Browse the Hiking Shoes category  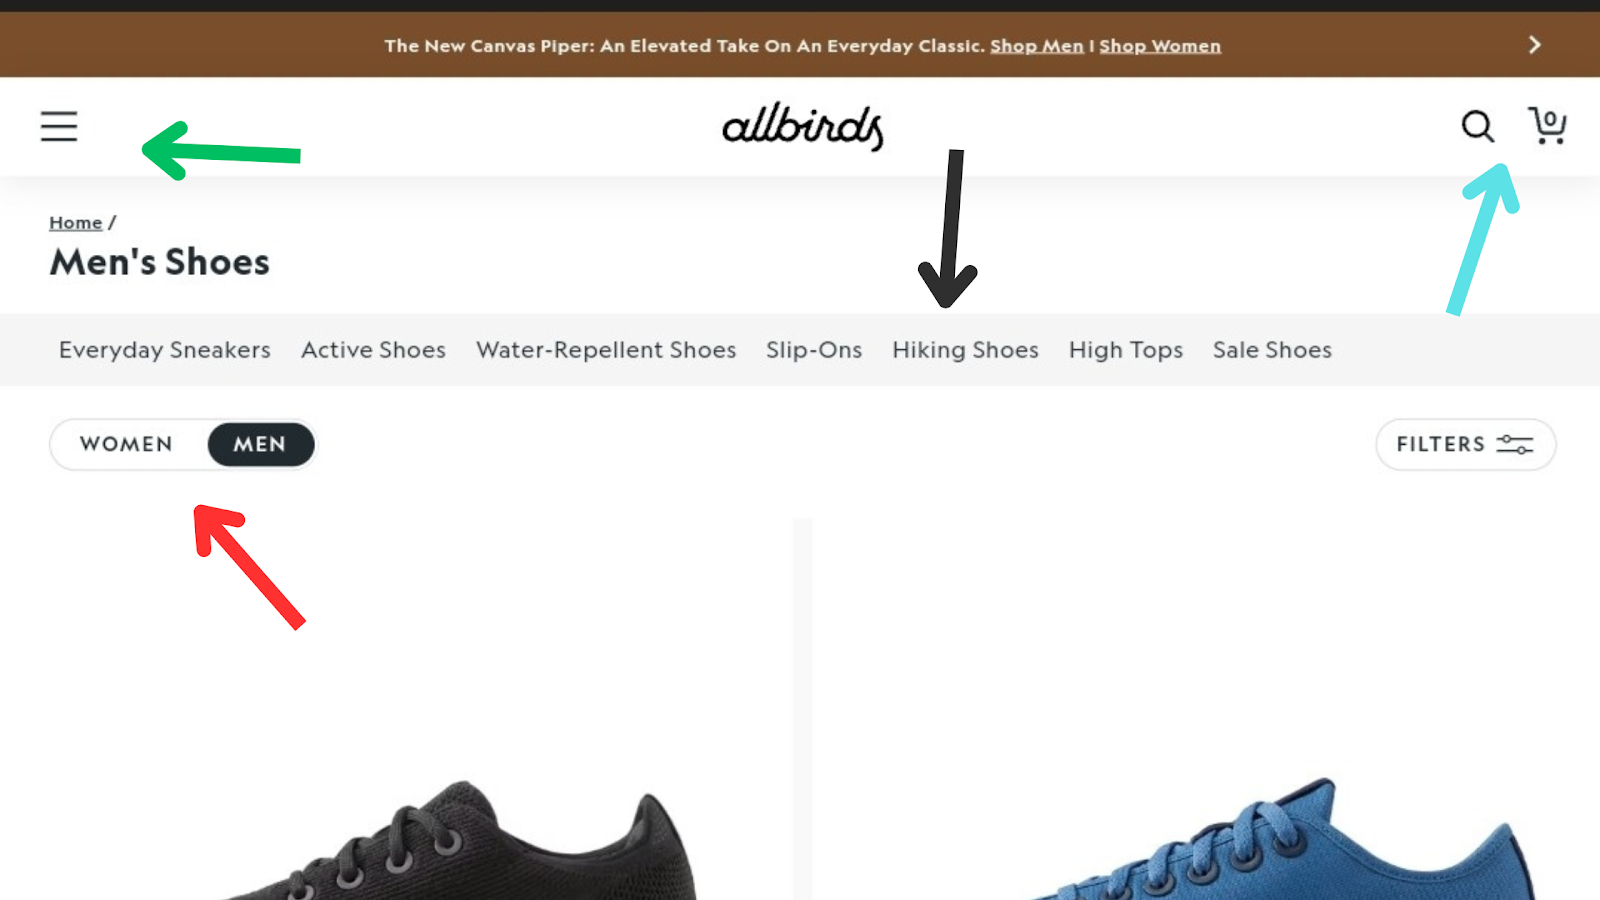(x=966, y=350)
